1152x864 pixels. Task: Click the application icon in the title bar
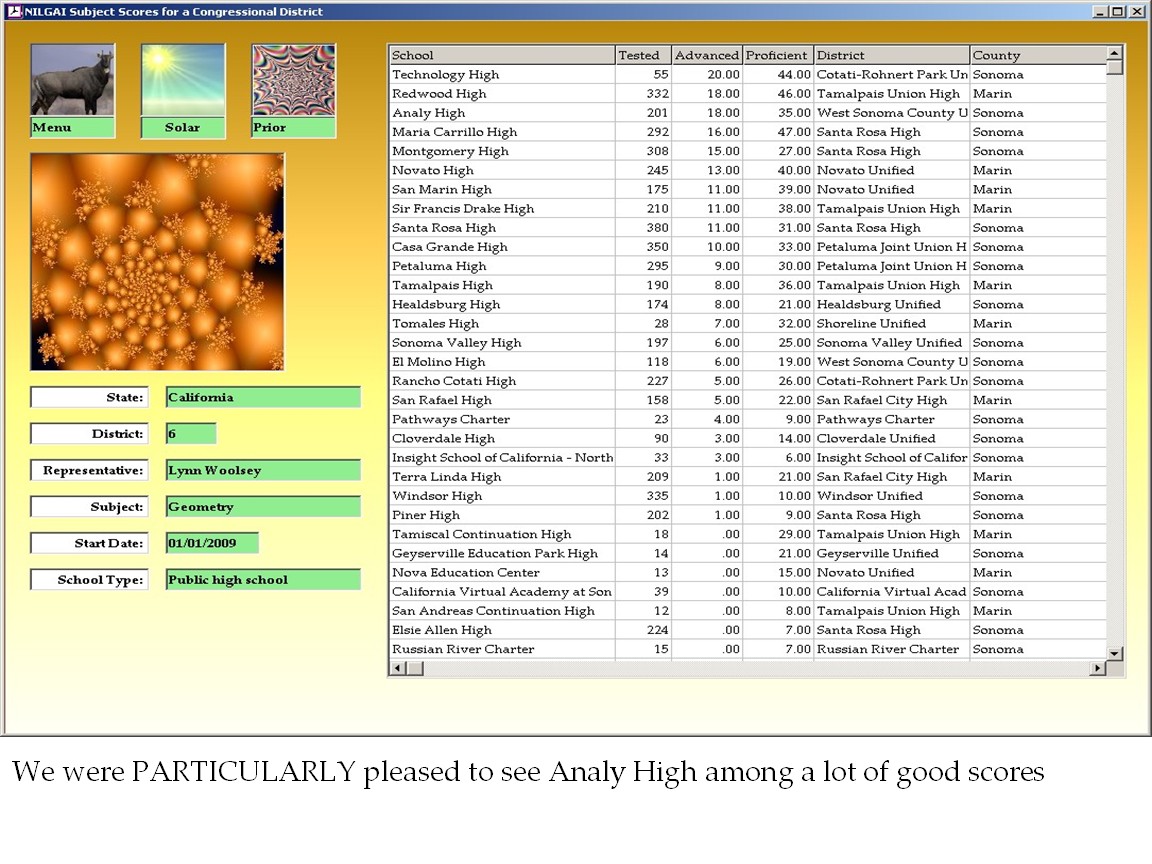pyautogui.click(x=13, y=12)
